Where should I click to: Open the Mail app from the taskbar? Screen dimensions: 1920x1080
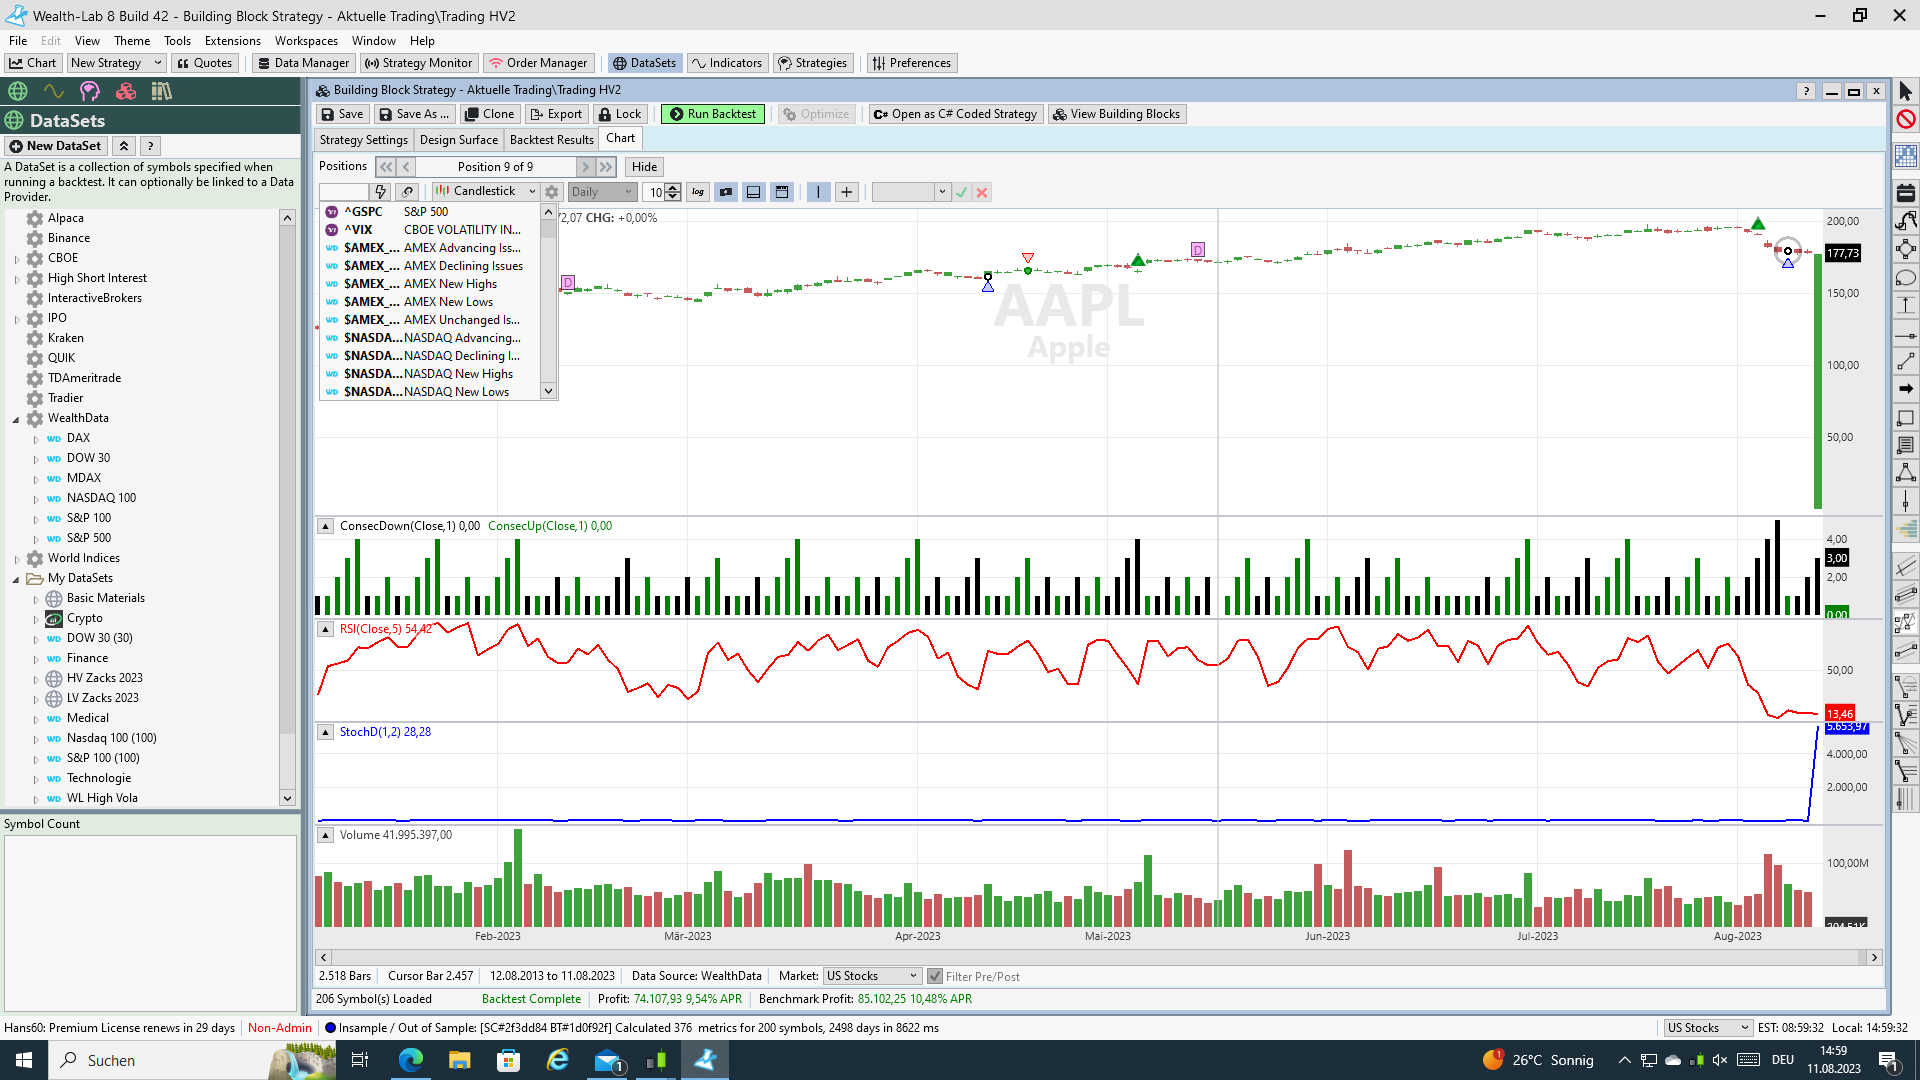pos(608,1060)
